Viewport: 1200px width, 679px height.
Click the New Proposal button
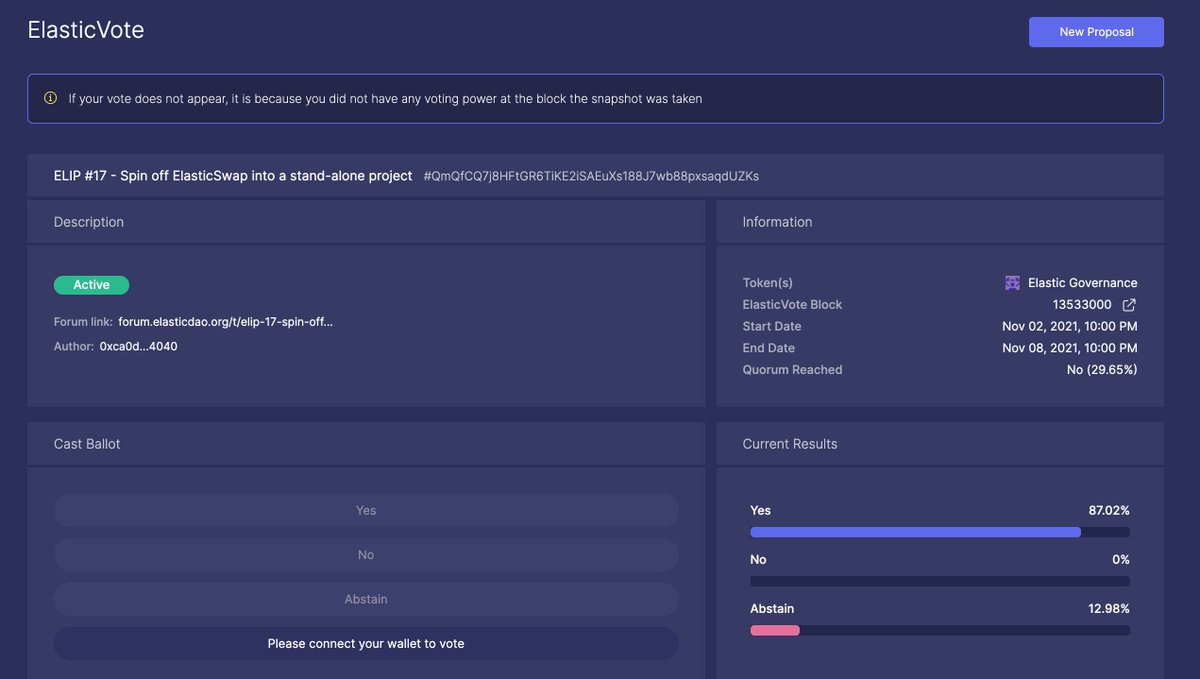(x=1096, y=31)
